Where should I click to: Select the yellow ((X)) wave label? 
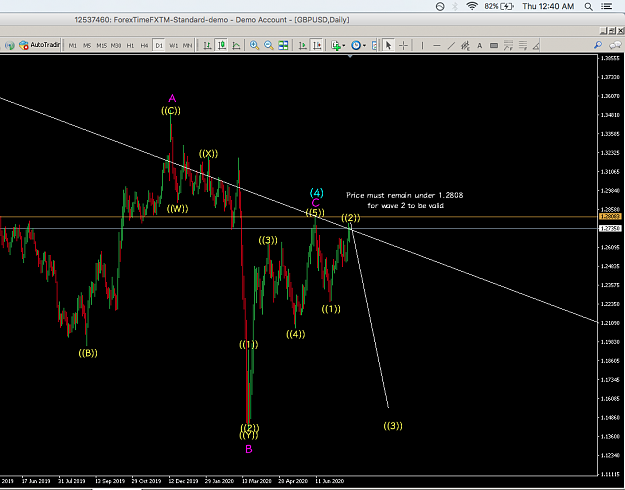[x=208, y=154]
